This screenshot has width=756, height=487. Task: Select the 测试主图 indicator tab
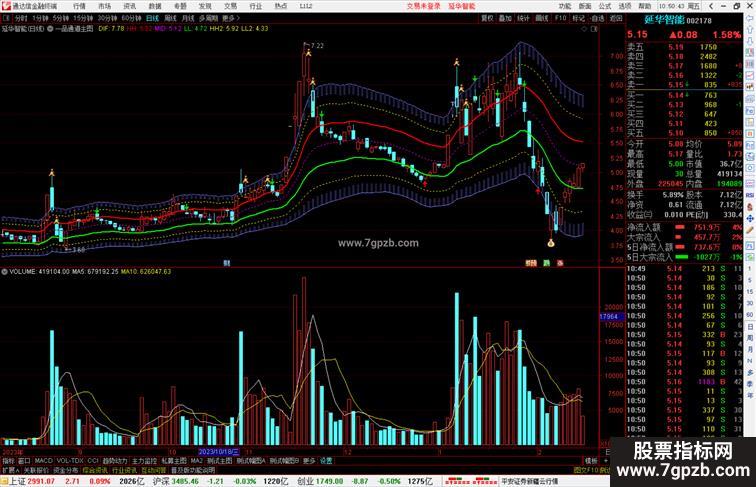click(x=219, y=461)
